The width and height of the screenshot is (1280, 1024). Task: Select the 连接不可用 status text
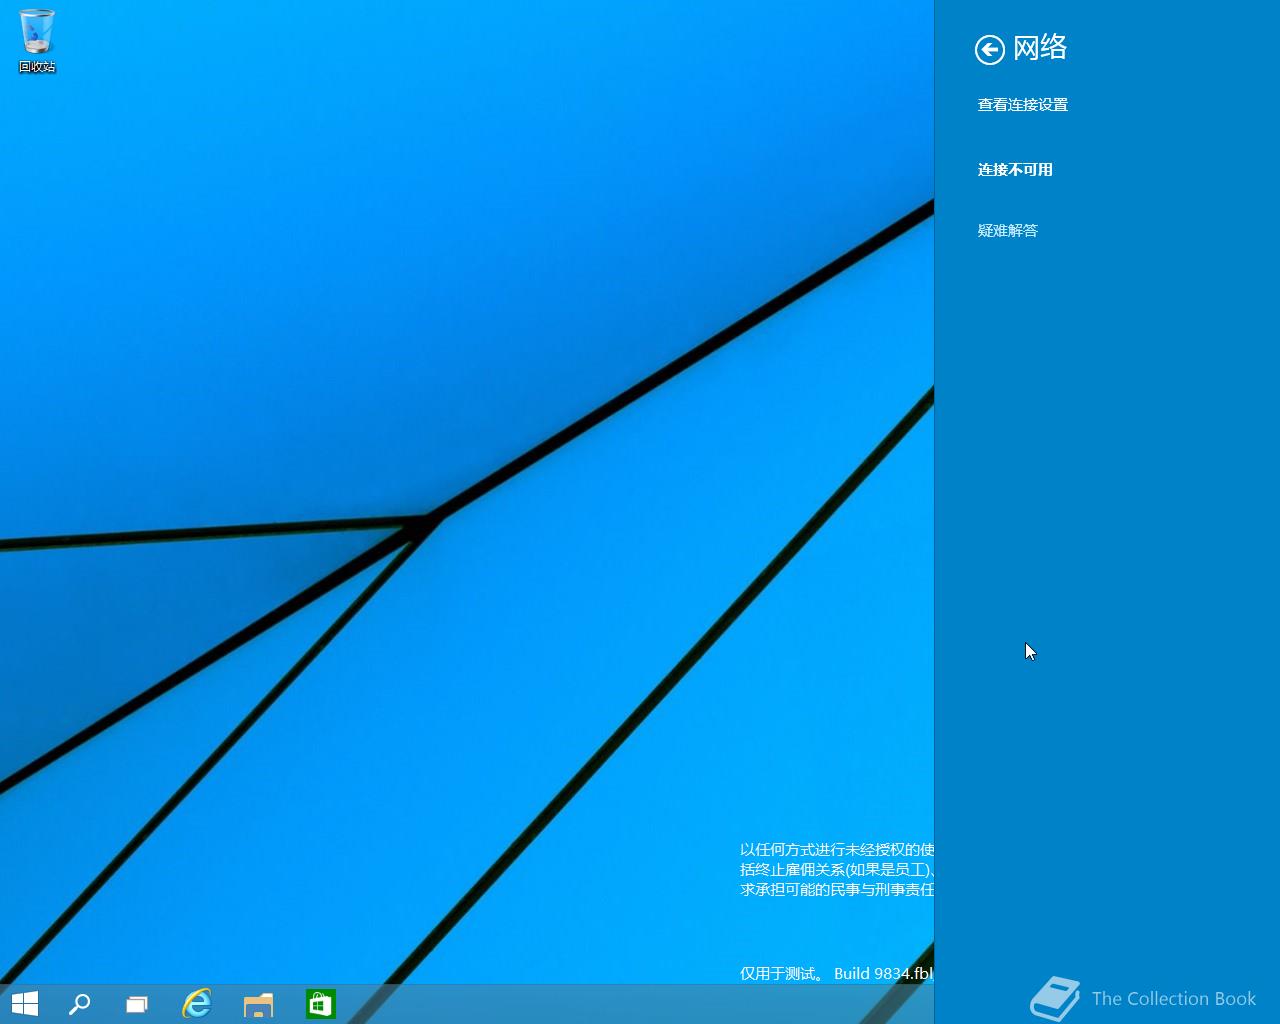coord(1015,170)
